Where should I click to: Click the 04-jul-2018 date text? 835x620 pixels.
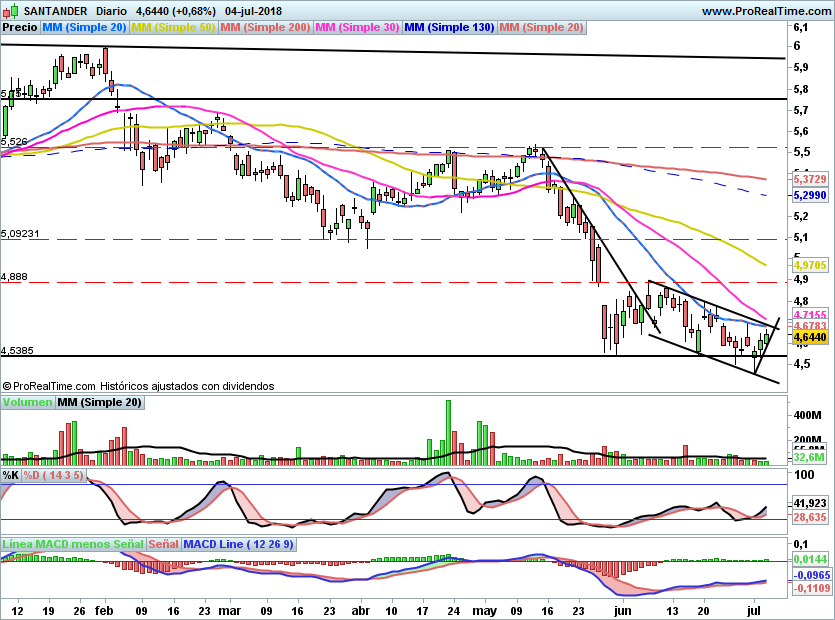pyautogui.click(x=253, y=11)
